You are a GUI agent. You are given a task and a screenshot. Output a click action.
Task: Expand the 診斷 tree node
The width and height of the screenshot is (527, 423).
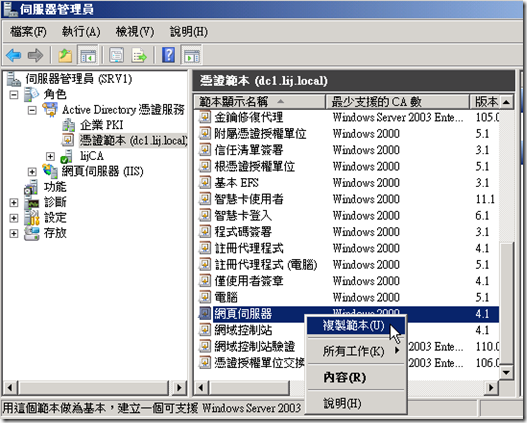coord(14,203)
